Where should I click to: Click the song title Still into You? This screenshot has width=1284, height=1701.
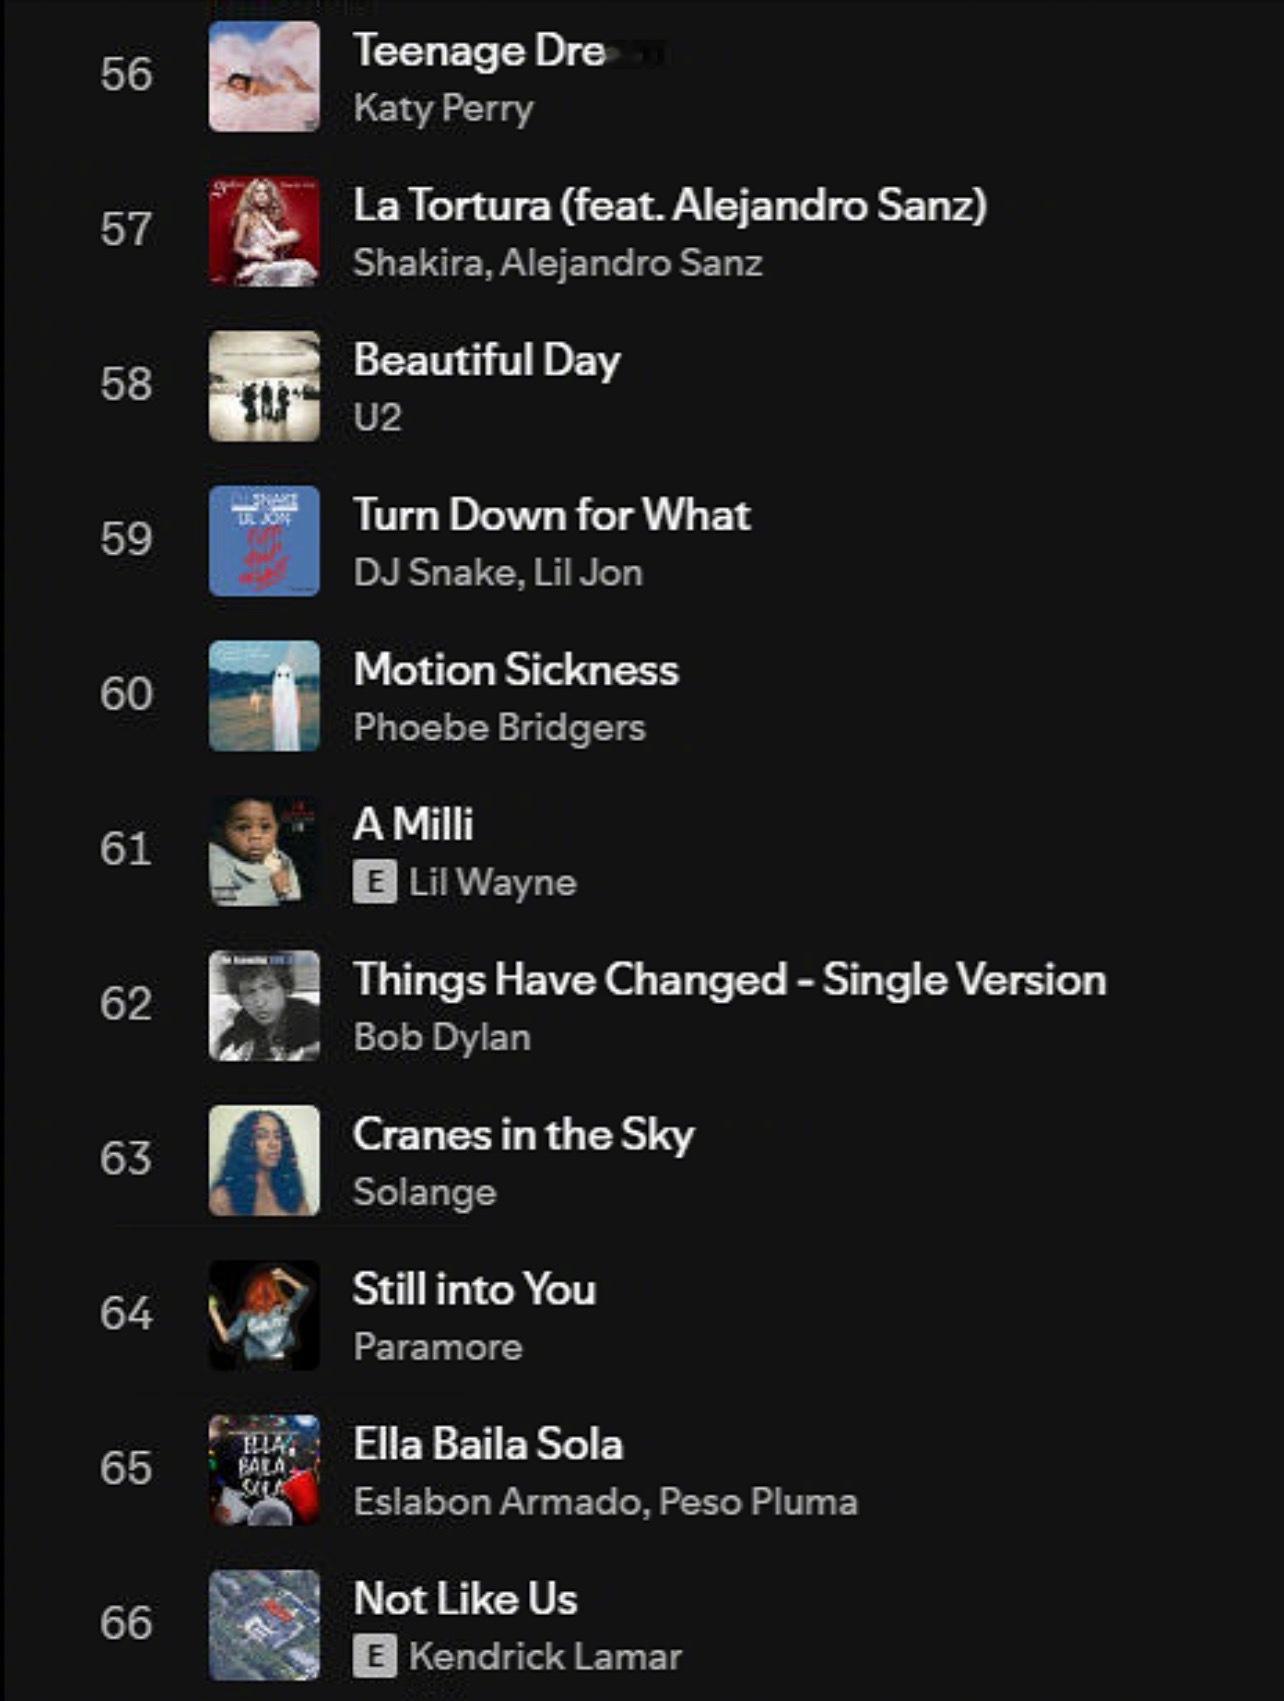pos(474,1289)
